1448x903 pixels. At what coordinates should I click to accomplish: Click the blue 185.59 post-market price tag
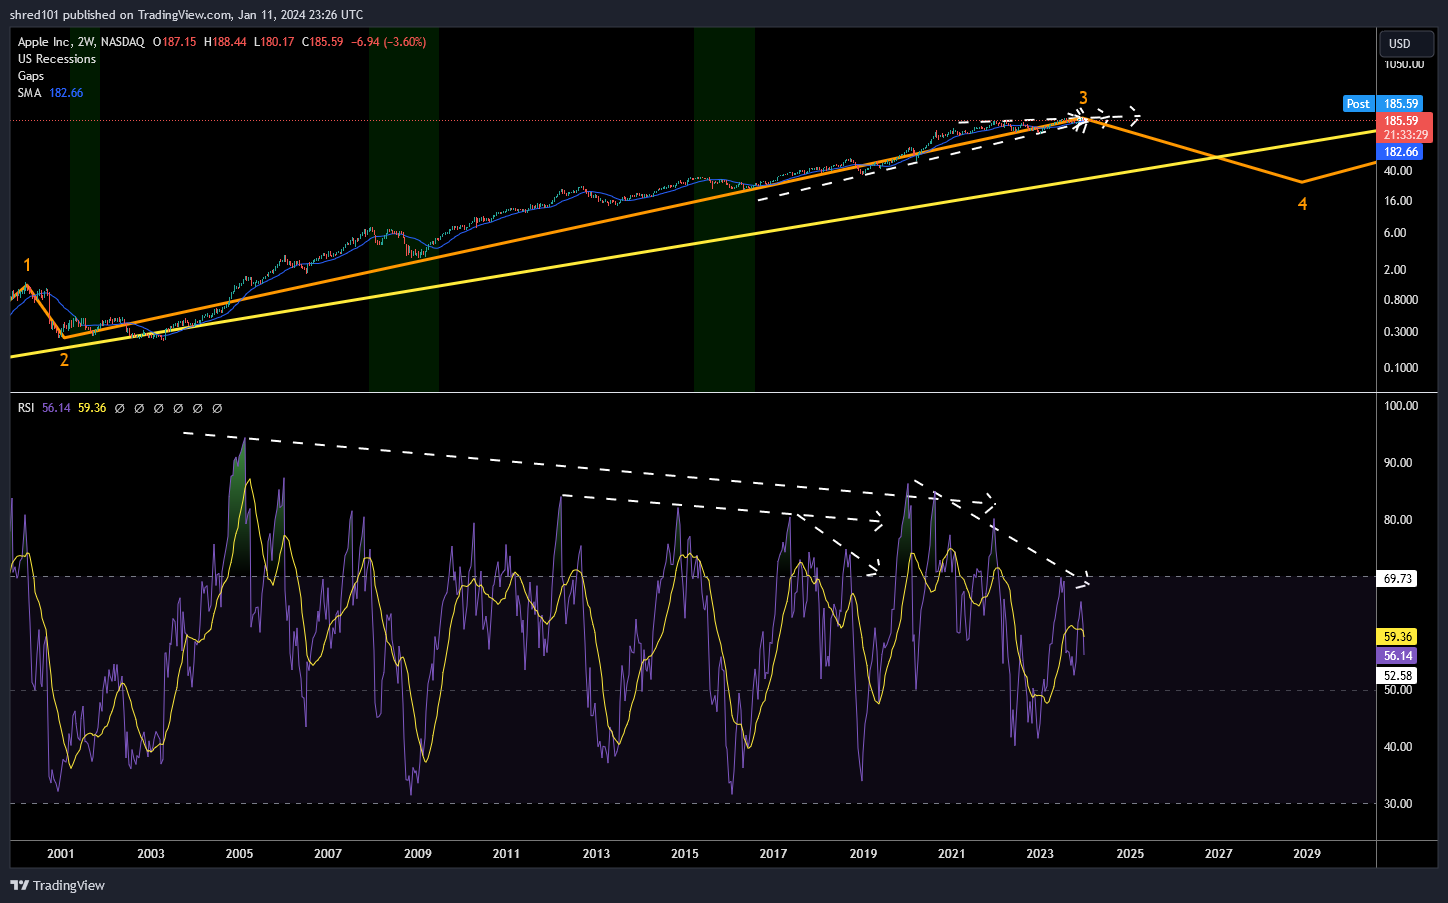click(x=1401, y=104)
